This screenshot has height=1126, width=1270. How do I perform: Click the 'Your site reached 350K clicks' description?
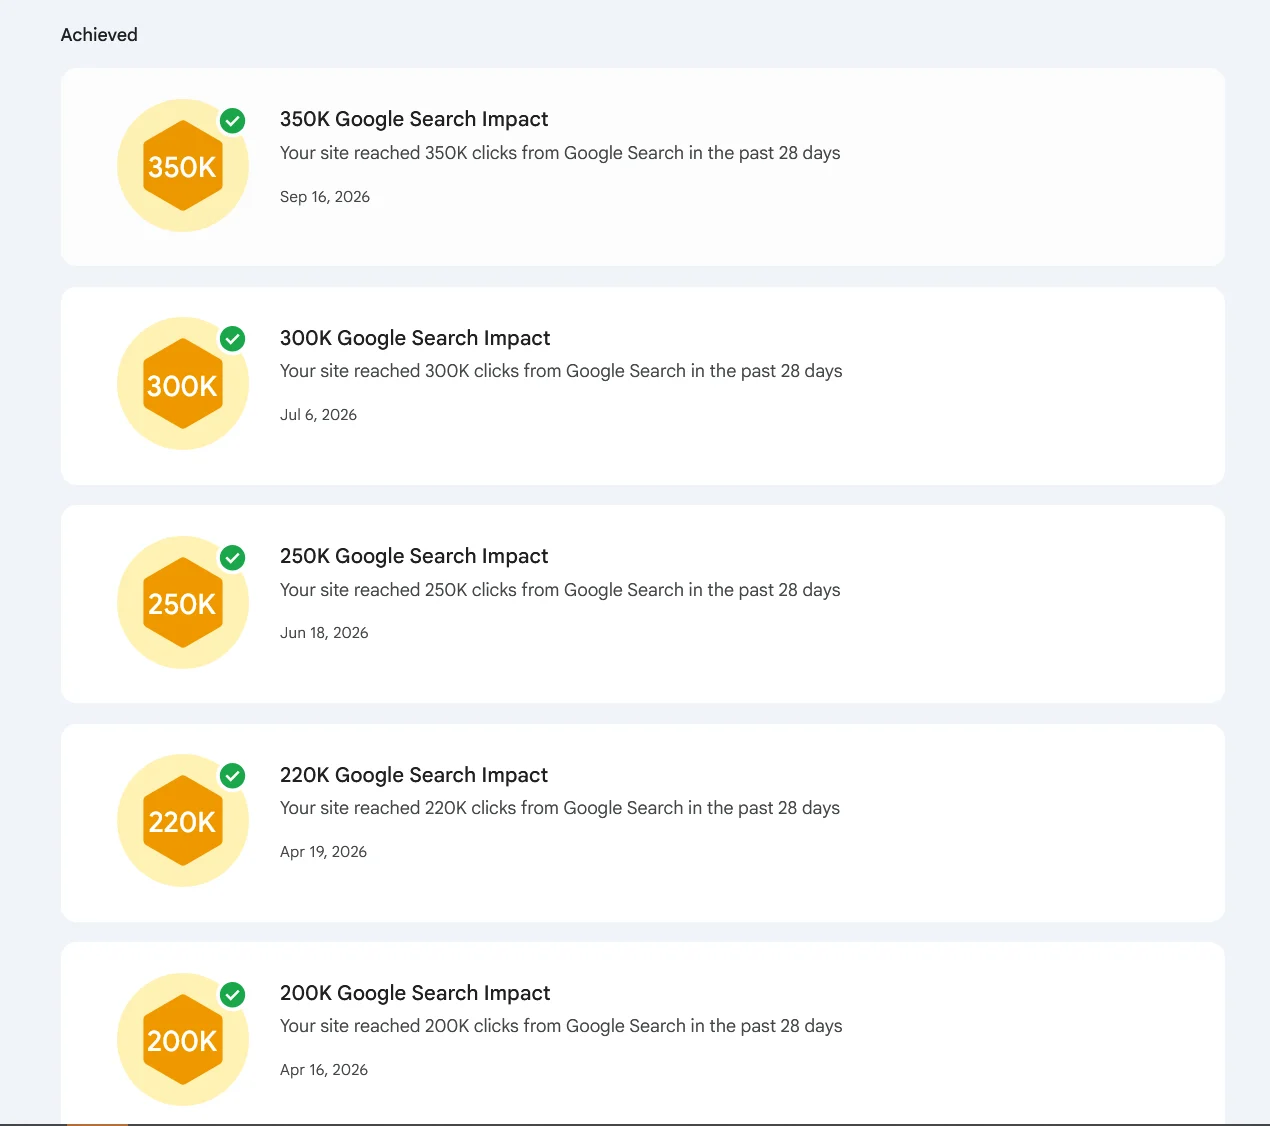560,153
